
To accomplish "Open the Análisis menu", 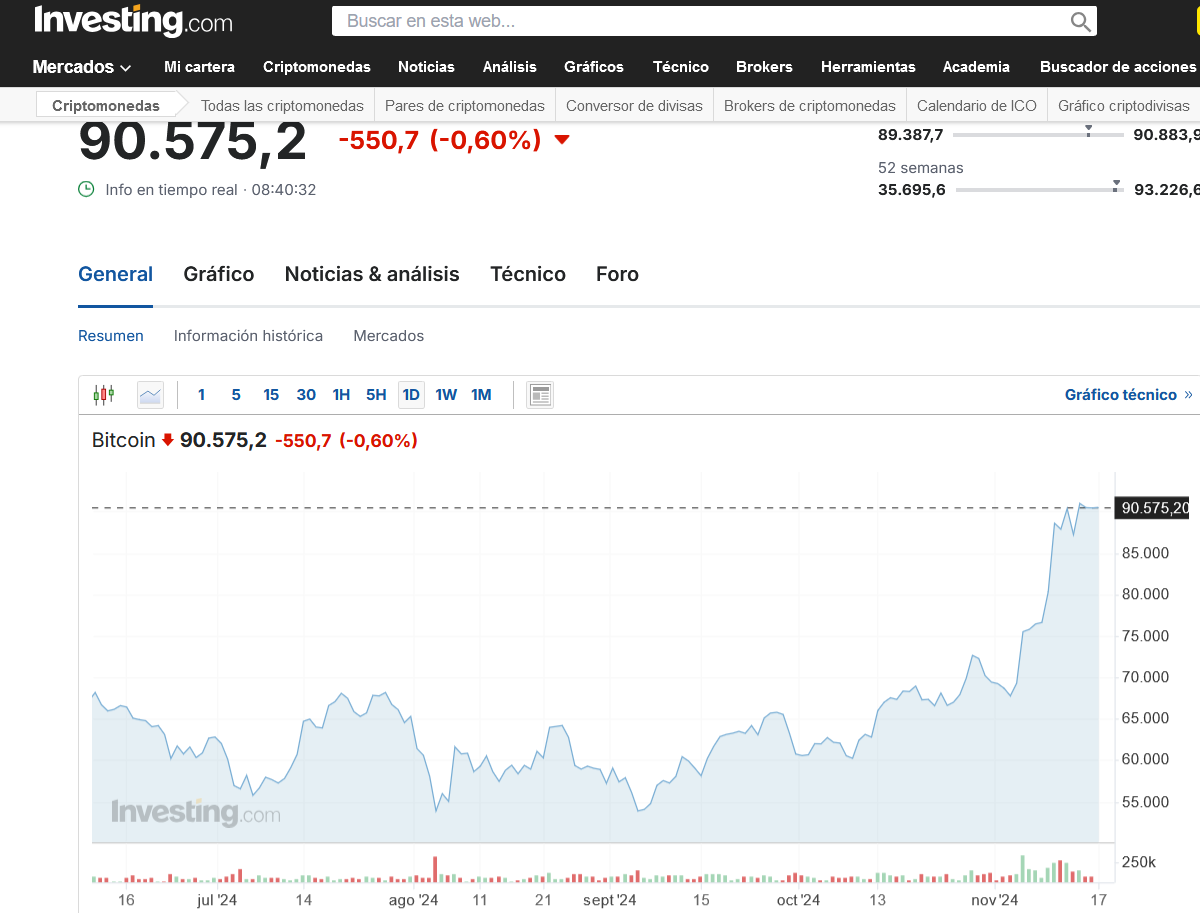I will point(510,67).
